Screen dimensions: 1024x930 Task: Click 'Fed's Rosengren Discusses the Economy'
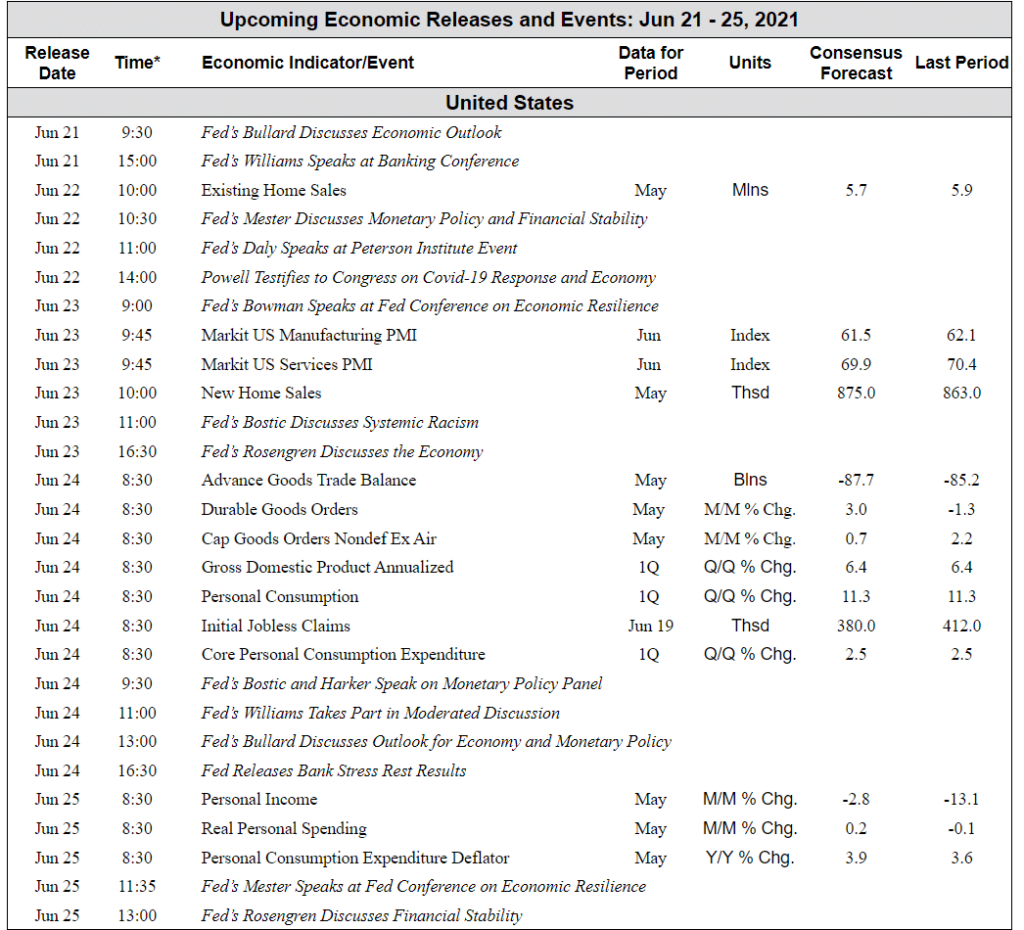click(342, 452)
